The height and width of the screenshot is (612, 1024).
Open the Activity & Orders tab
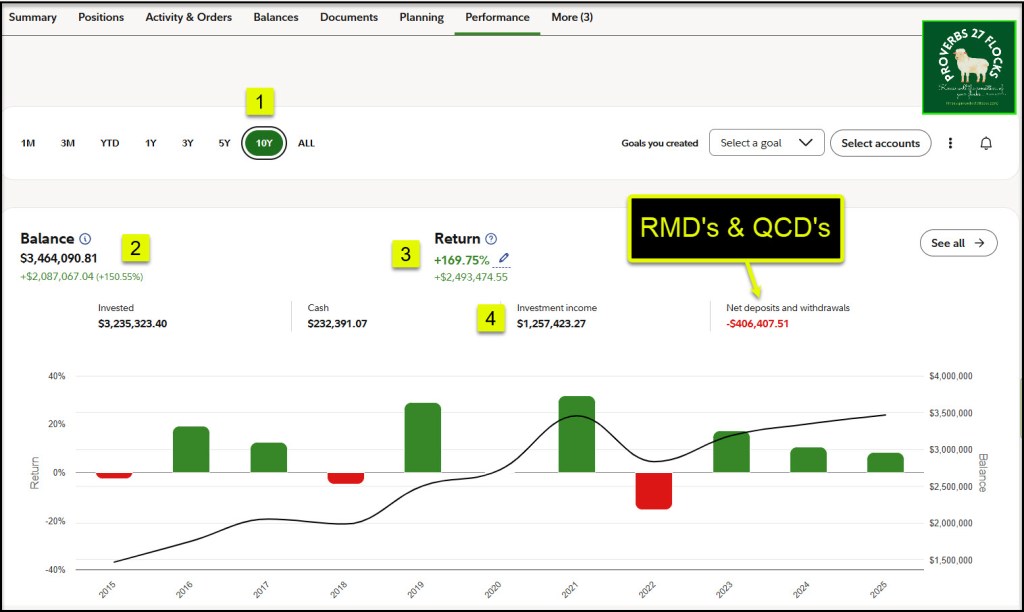coord(188,17)
